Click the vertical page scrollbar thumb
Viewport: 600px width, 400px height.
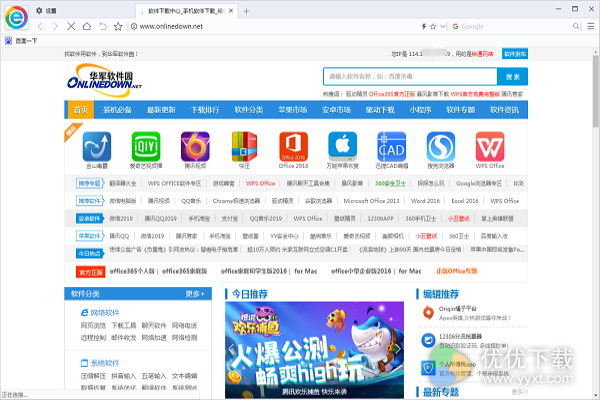[595, 91]
